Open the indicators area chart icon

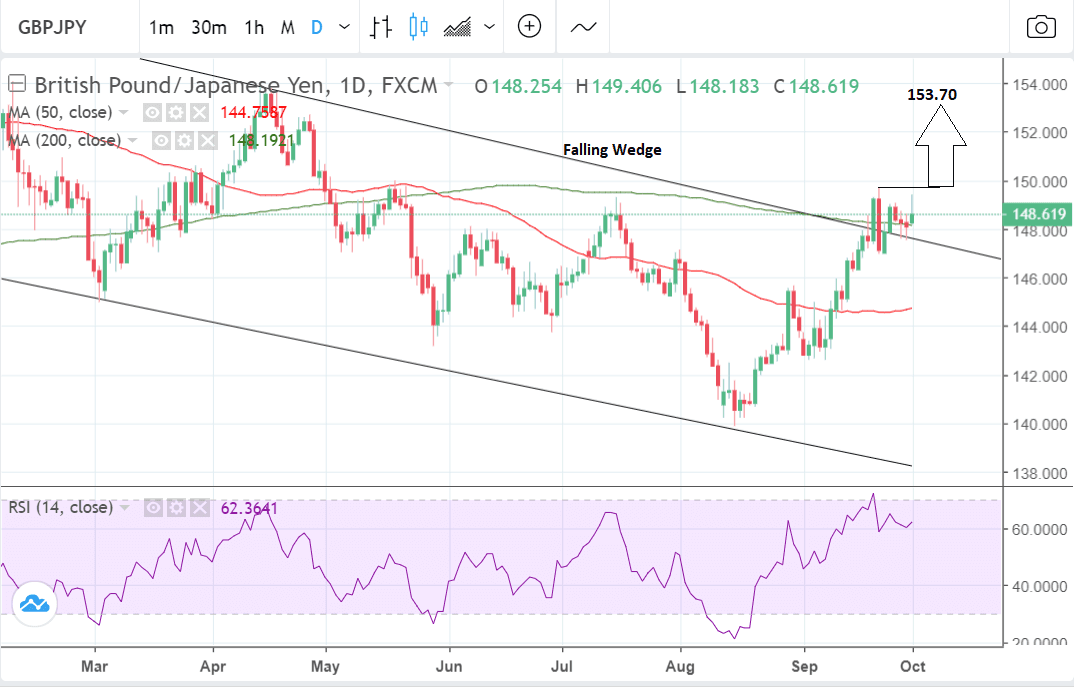[459, 27]
